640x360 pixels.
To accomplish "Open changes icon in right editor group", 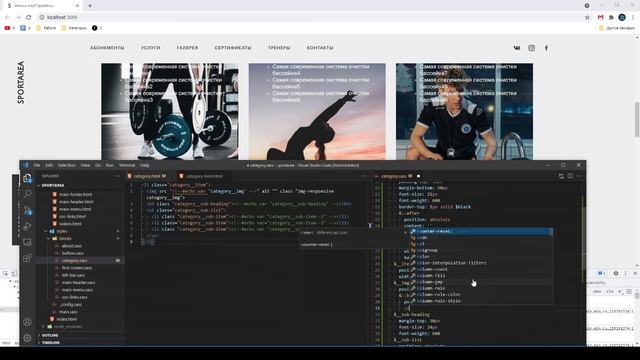I will pyautogui.click(x=561, y=176).
